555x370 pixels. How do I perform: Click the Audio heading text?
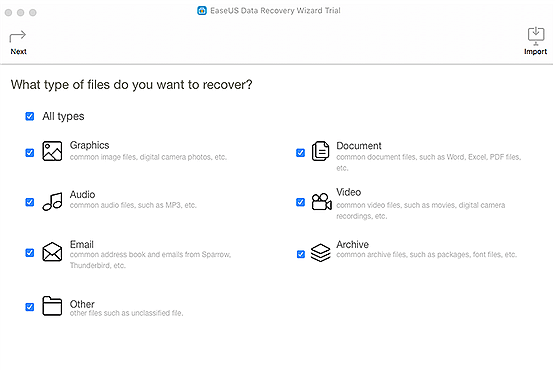[82, 194]
